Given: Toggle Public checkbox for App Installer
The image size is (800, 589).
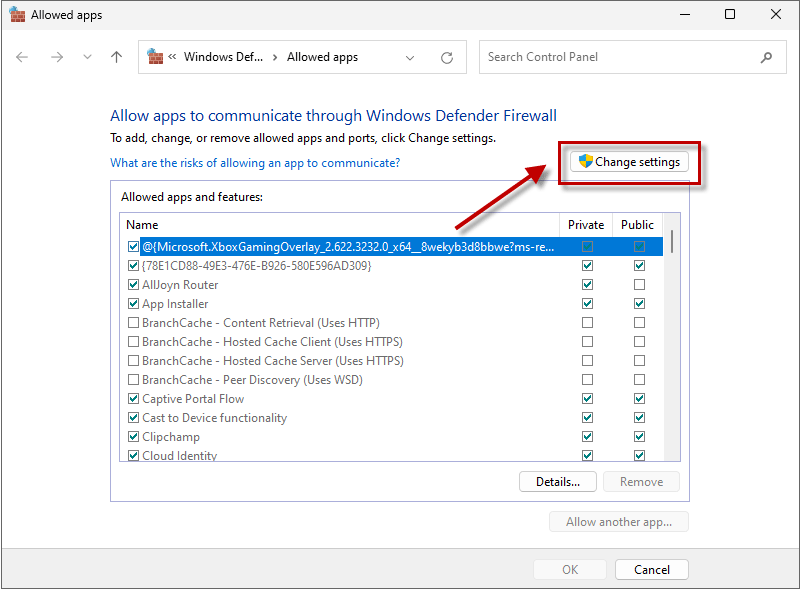Looking at the screenshot, I should [x=639, y=304].
